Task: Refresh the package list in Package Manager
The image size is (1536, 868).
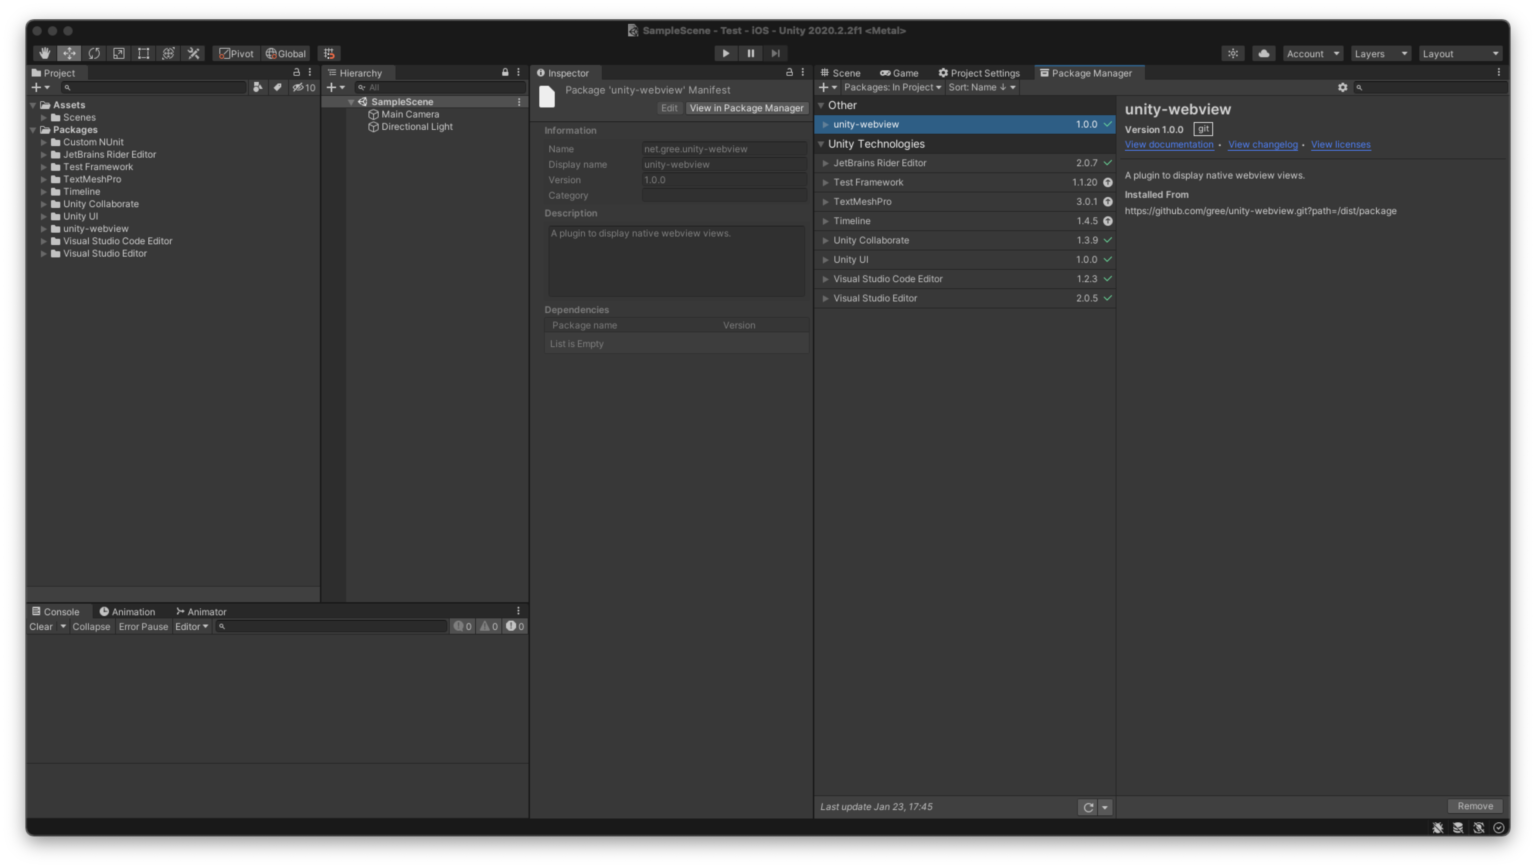Action: pyautogui.click(x=1089, y=807)
